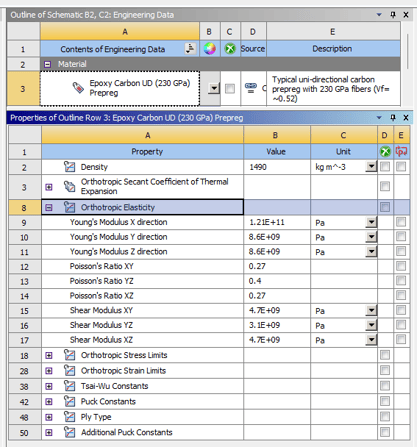
Task: Toggle suppression checkbox for Density row
Action: (x=385, y=167)
